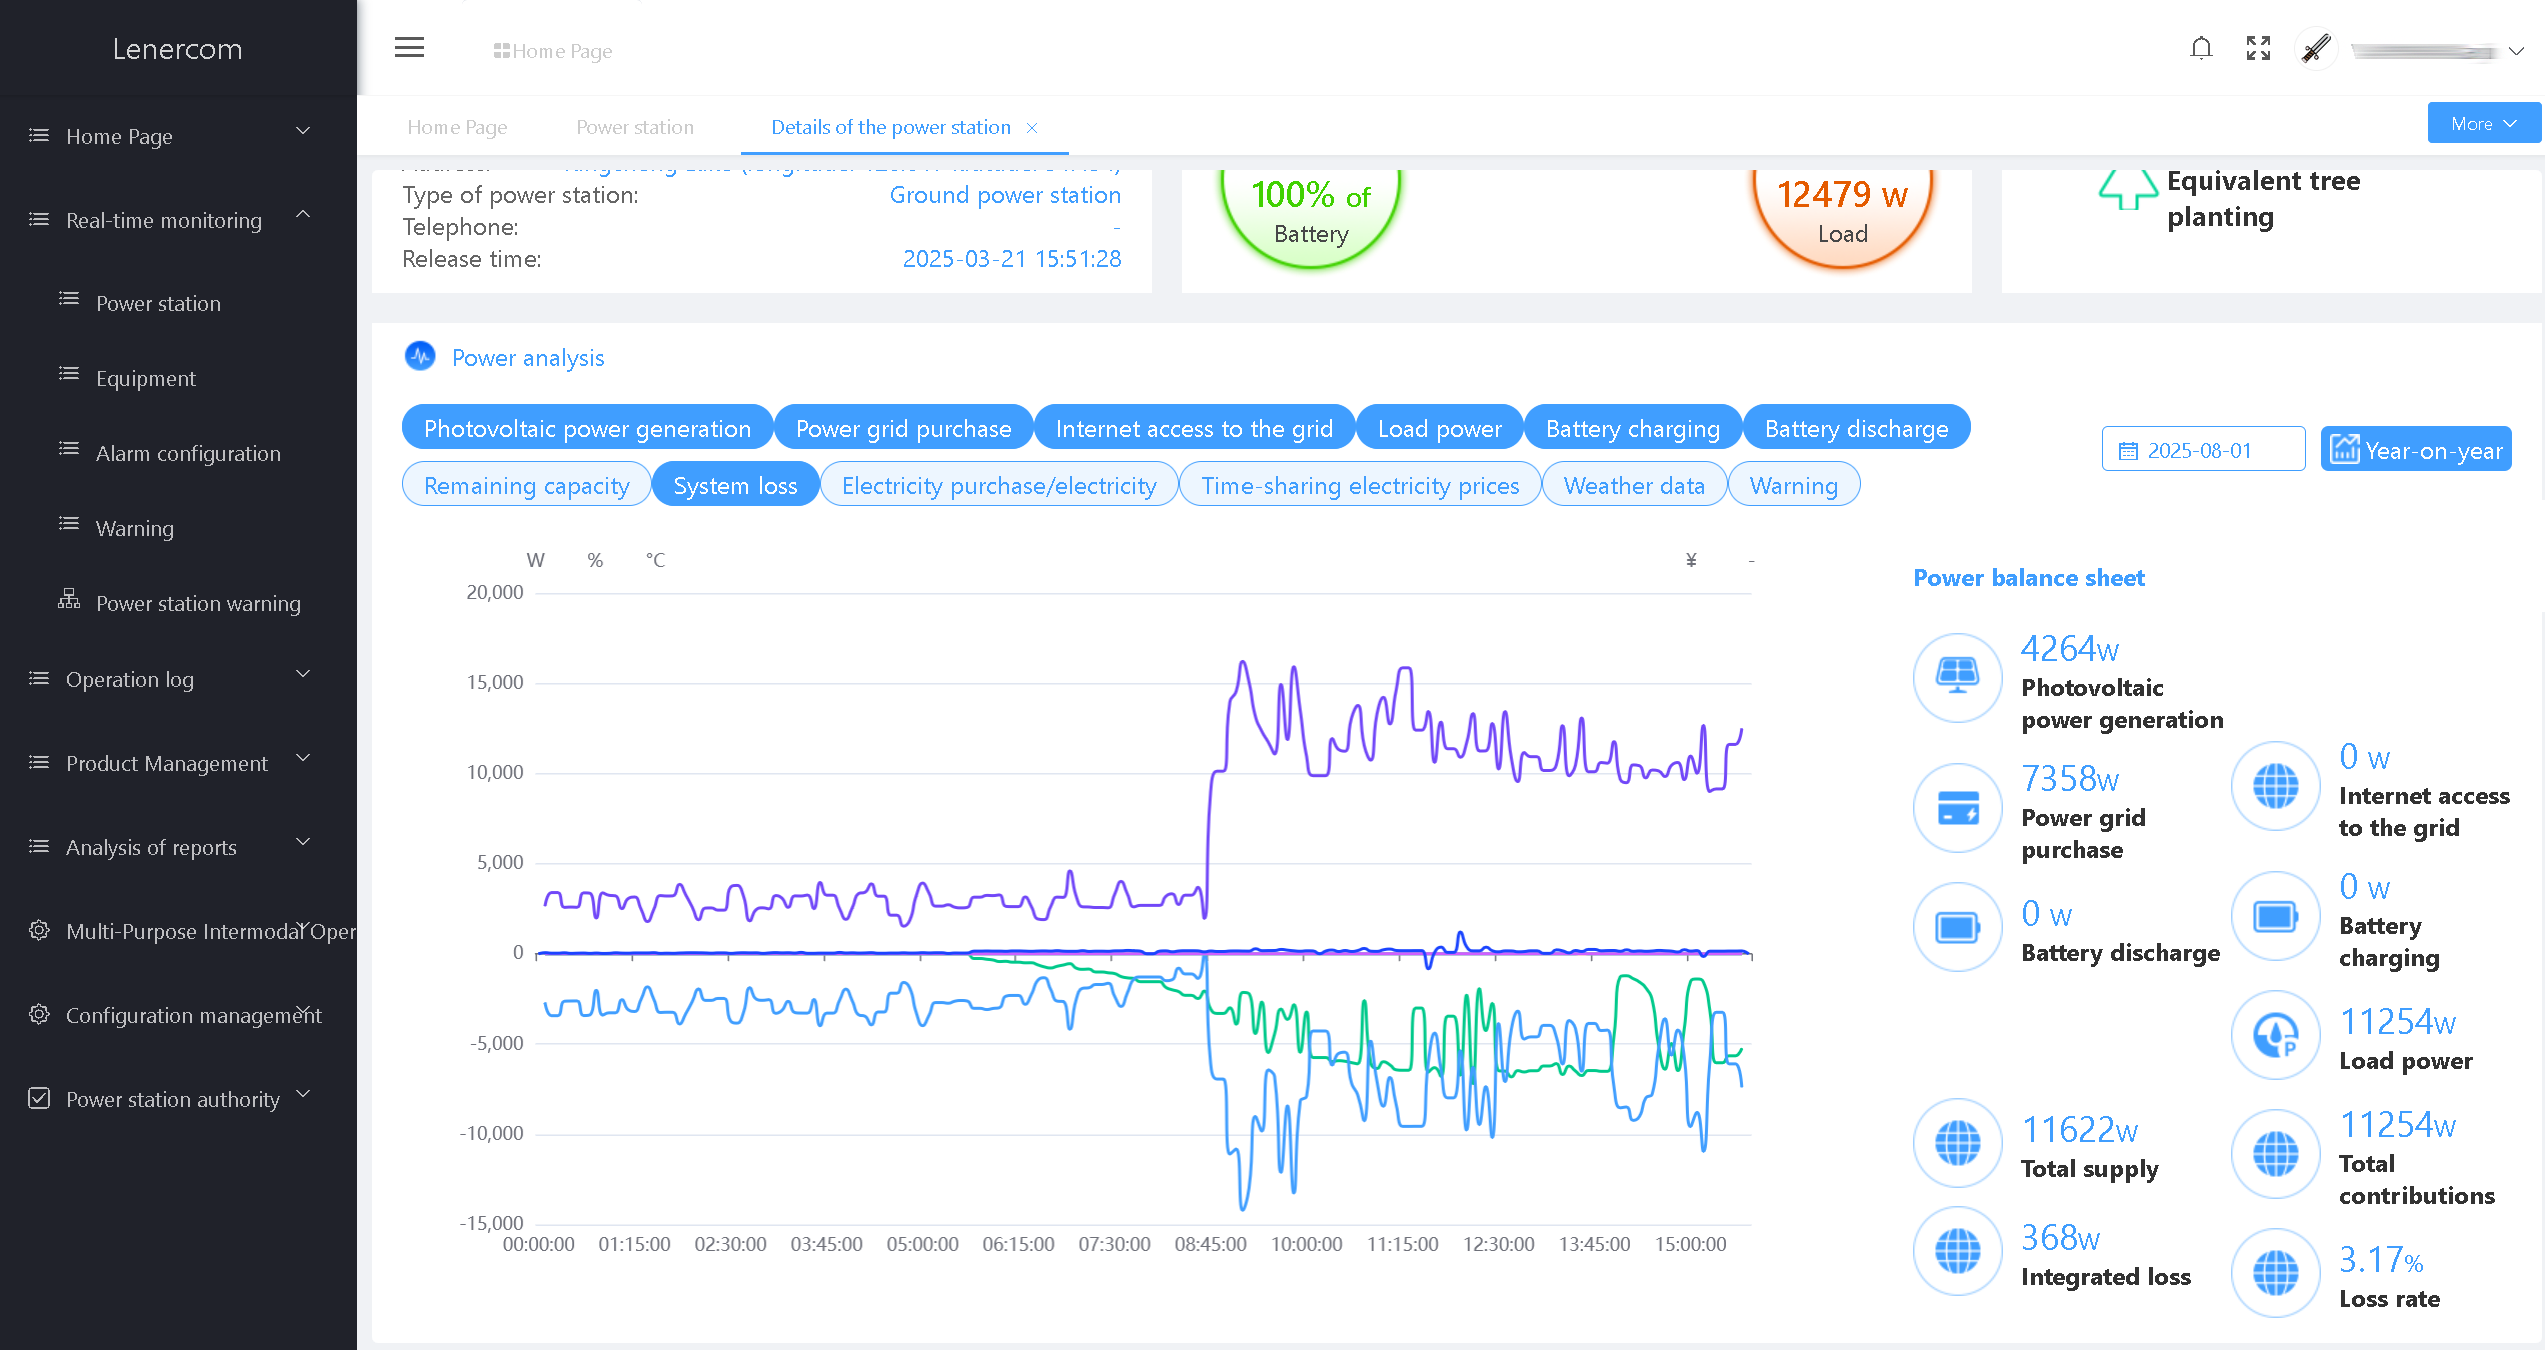Switch to the Power station tab

[634, 127]
